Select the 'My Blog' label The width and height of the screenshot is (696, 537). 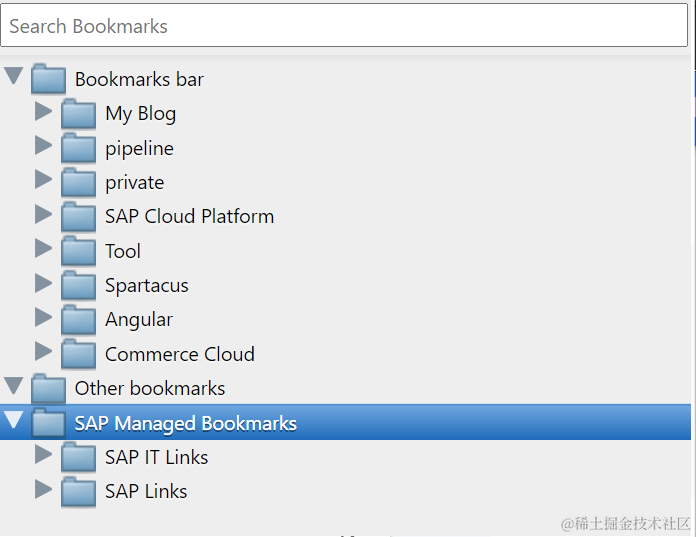tap(141, 114)
